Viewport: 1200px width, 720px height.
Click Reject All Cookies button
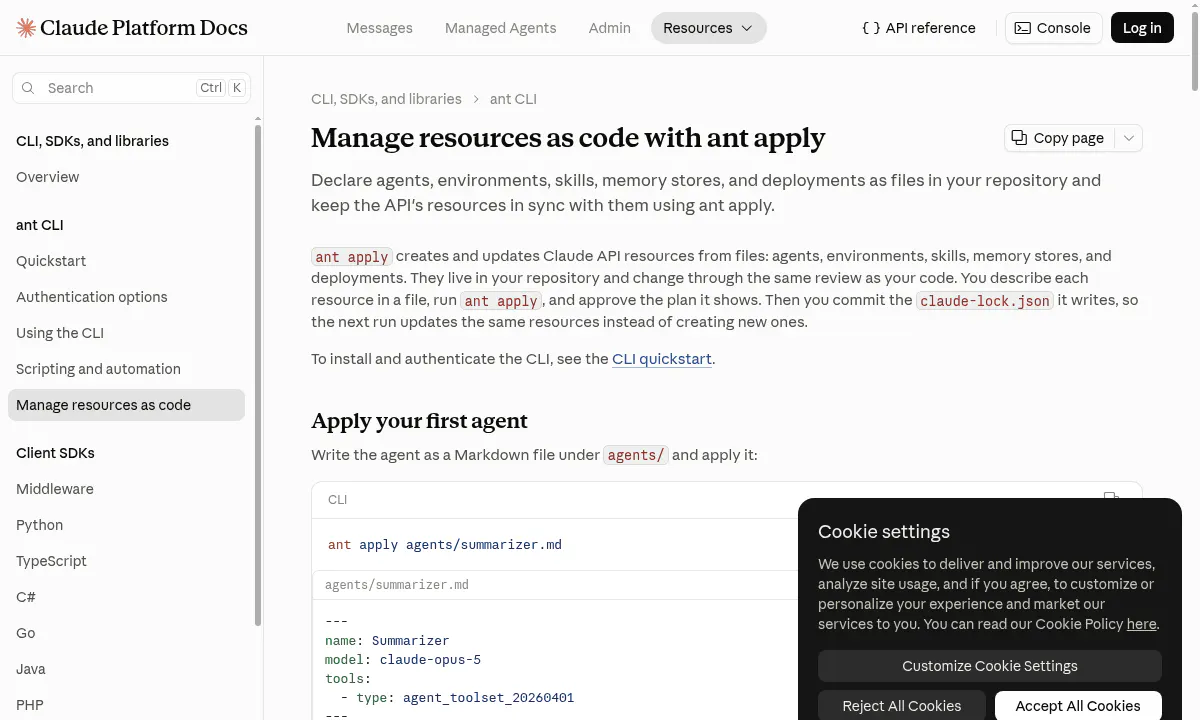pyautogui.click(x=902, y=706)
